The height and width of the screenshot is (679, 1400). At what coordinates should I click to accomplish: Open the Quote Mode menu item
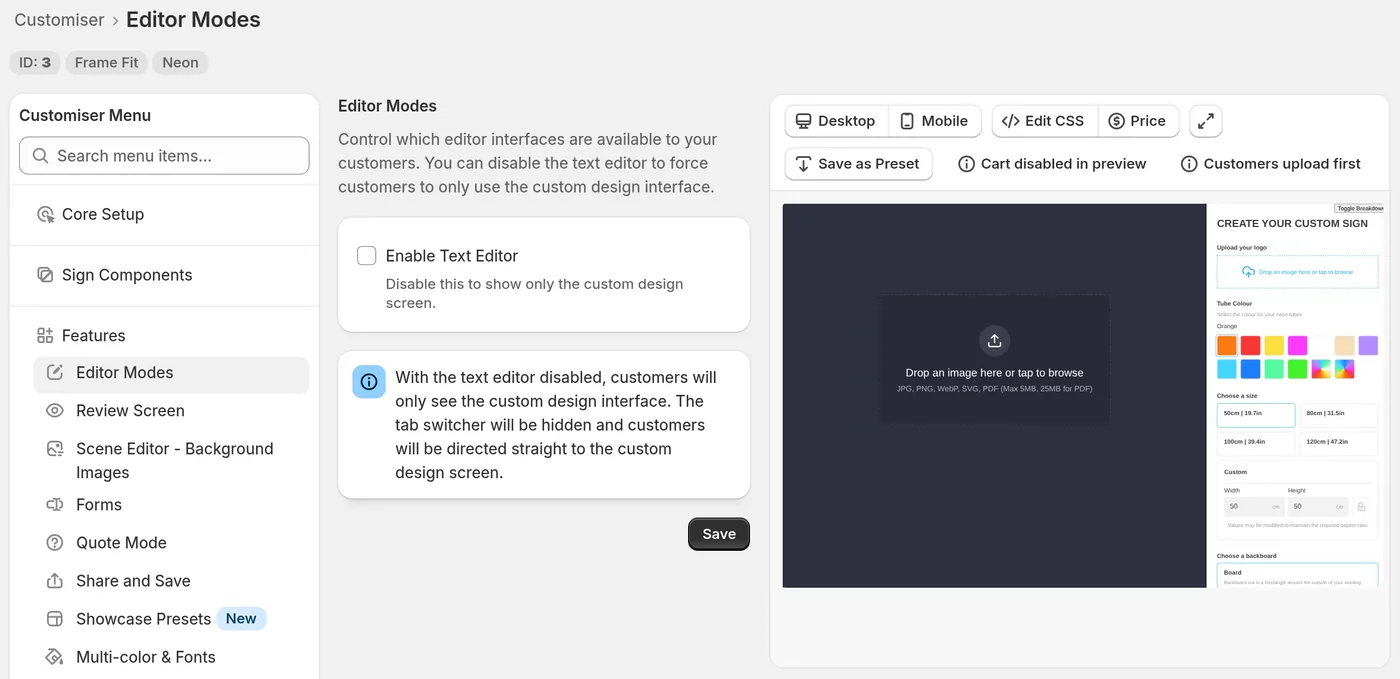pyautogui.click(x=171, y=543)
